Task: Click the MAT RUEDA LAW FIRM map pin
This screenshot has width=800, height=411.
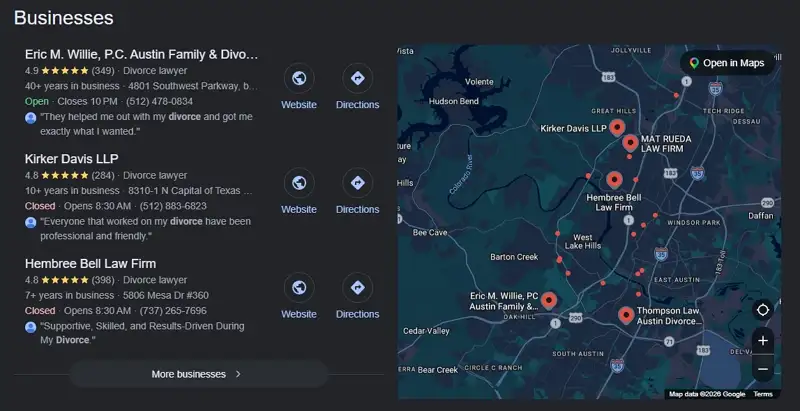Action: 631,143
